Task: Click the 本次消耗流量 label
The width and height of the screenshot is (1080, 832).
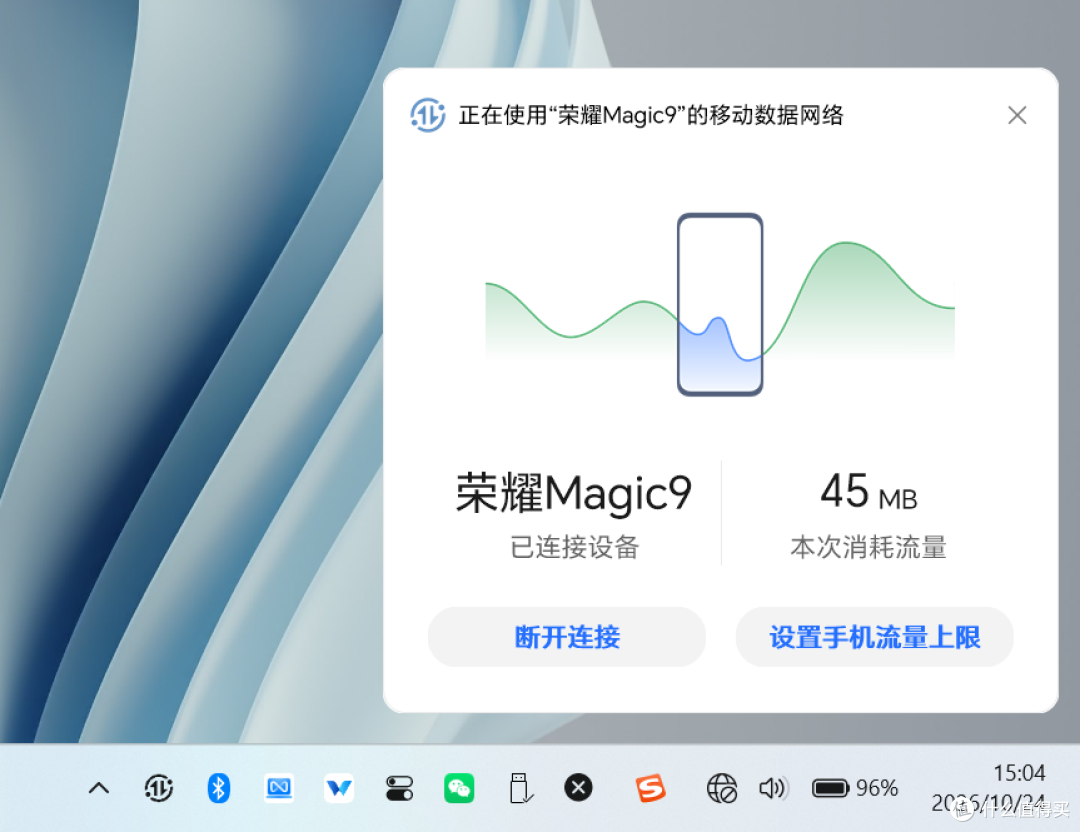Action: pyautogui.click(x=869, y=548)
